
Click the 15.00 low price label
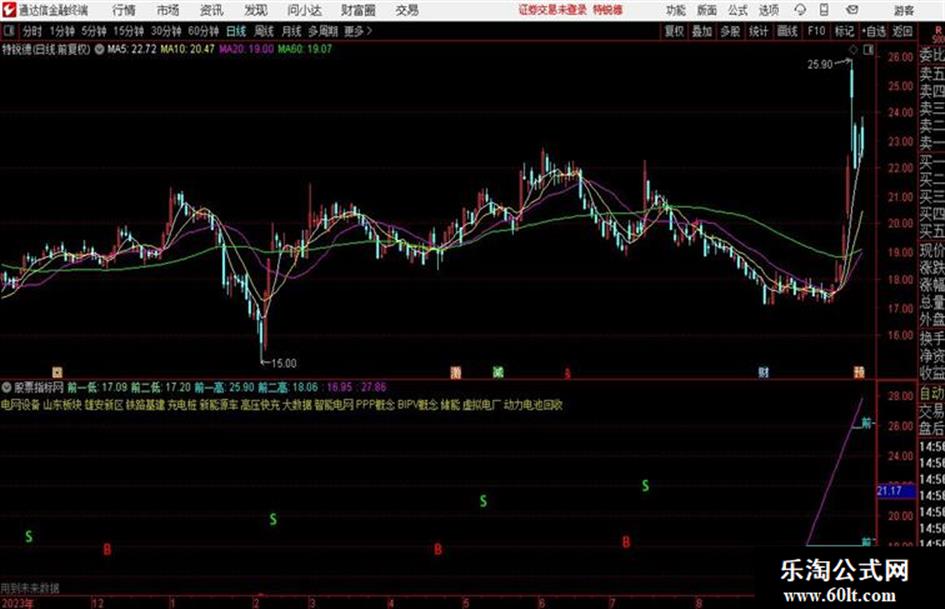tap(284, 364)
